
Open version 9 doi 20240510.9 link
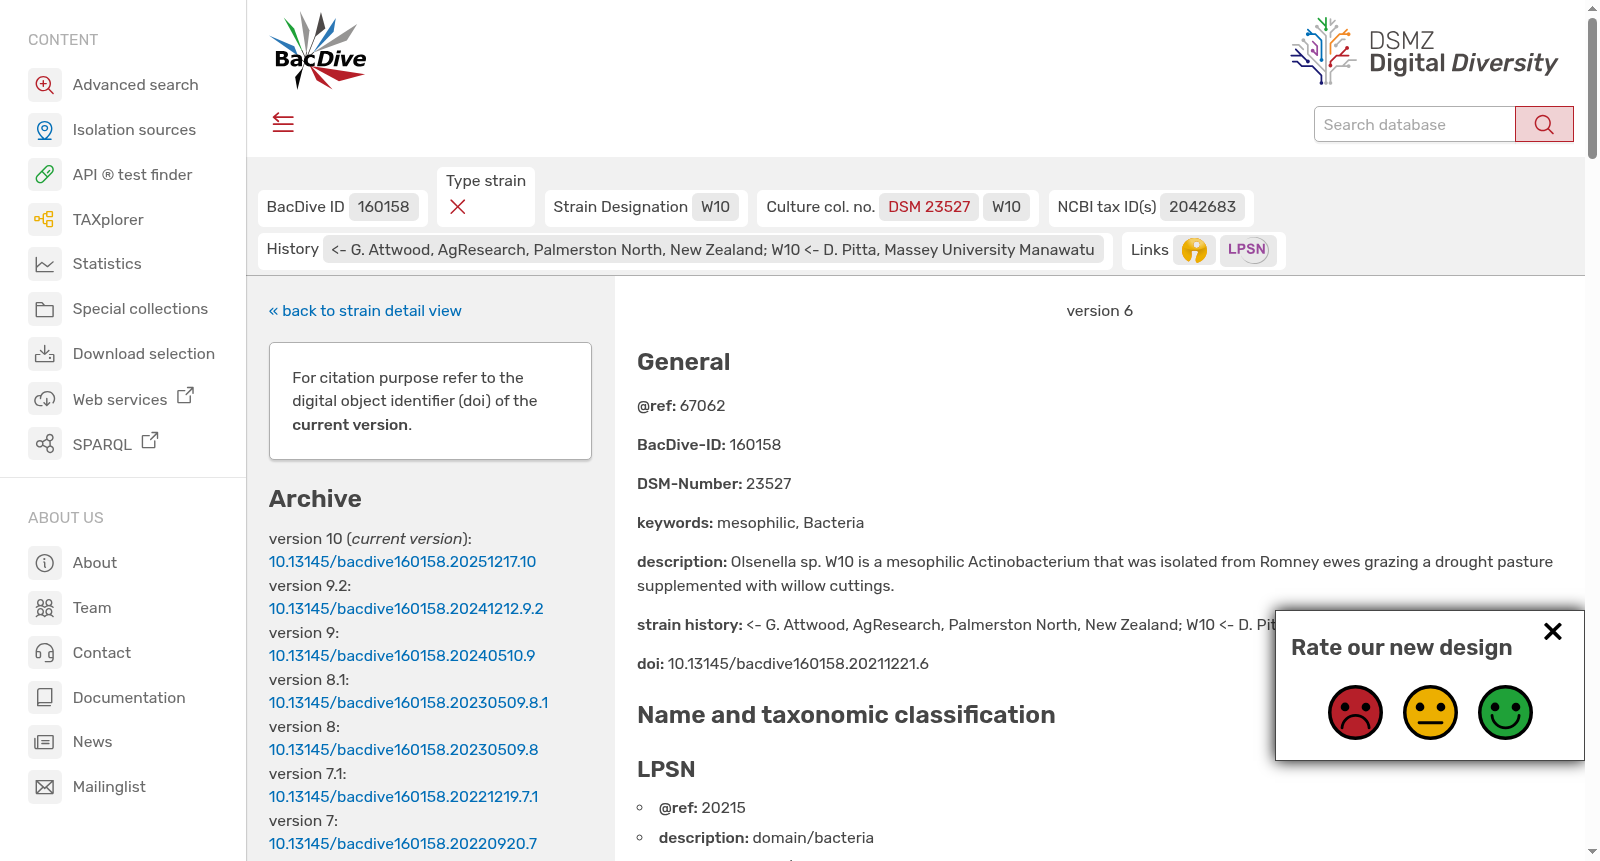(x=402, y=656)
